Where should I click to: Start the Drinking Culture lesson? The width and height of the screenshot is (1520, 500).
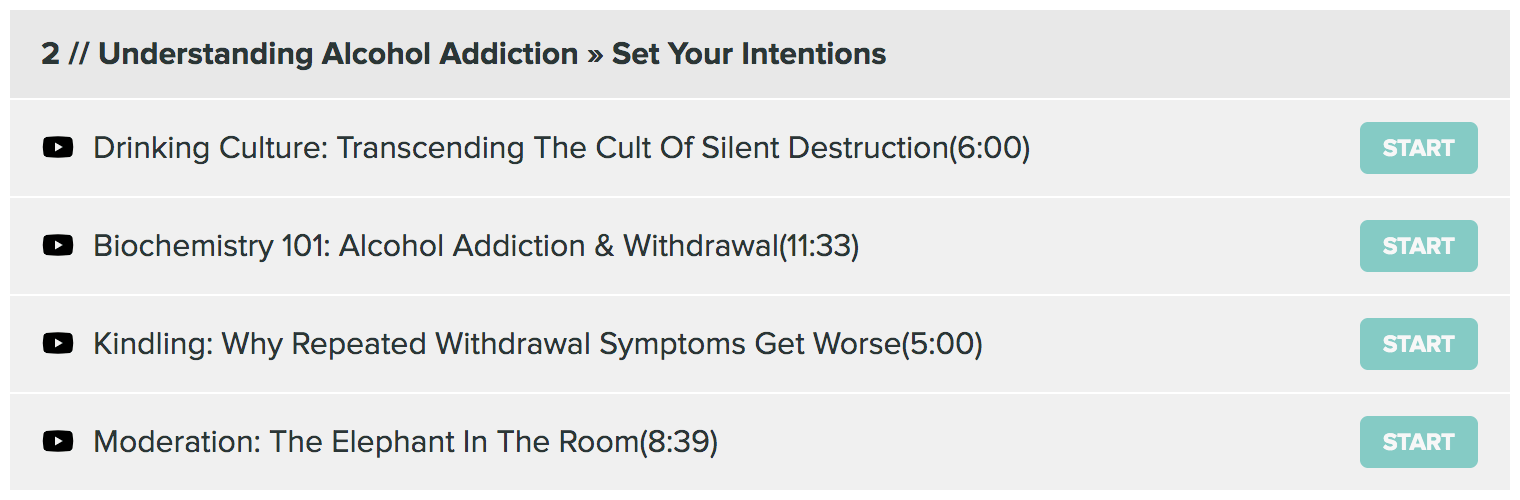[1418, 148]
